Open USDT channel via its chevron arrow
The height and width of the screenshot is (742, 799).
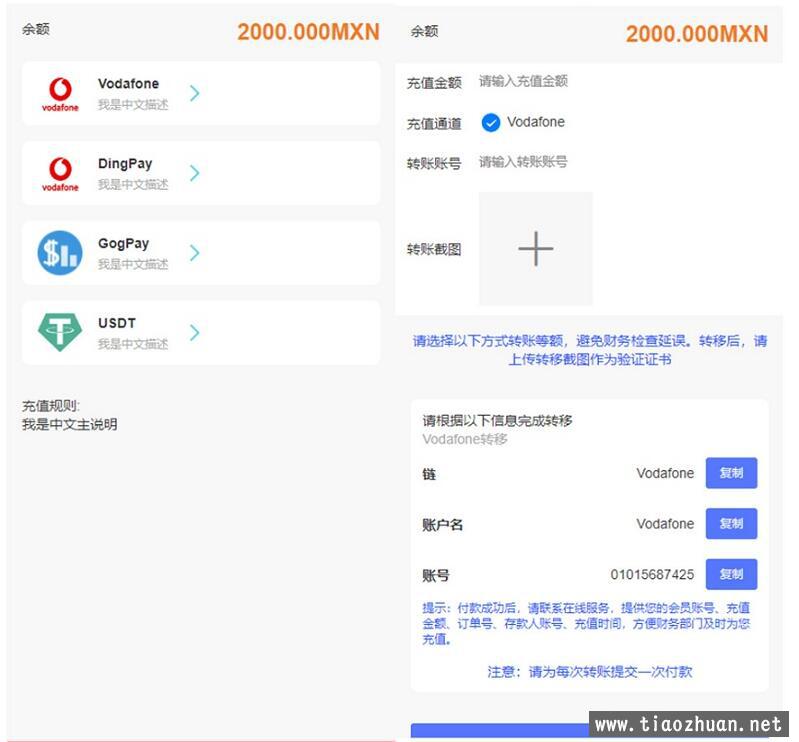pos(195,333)
